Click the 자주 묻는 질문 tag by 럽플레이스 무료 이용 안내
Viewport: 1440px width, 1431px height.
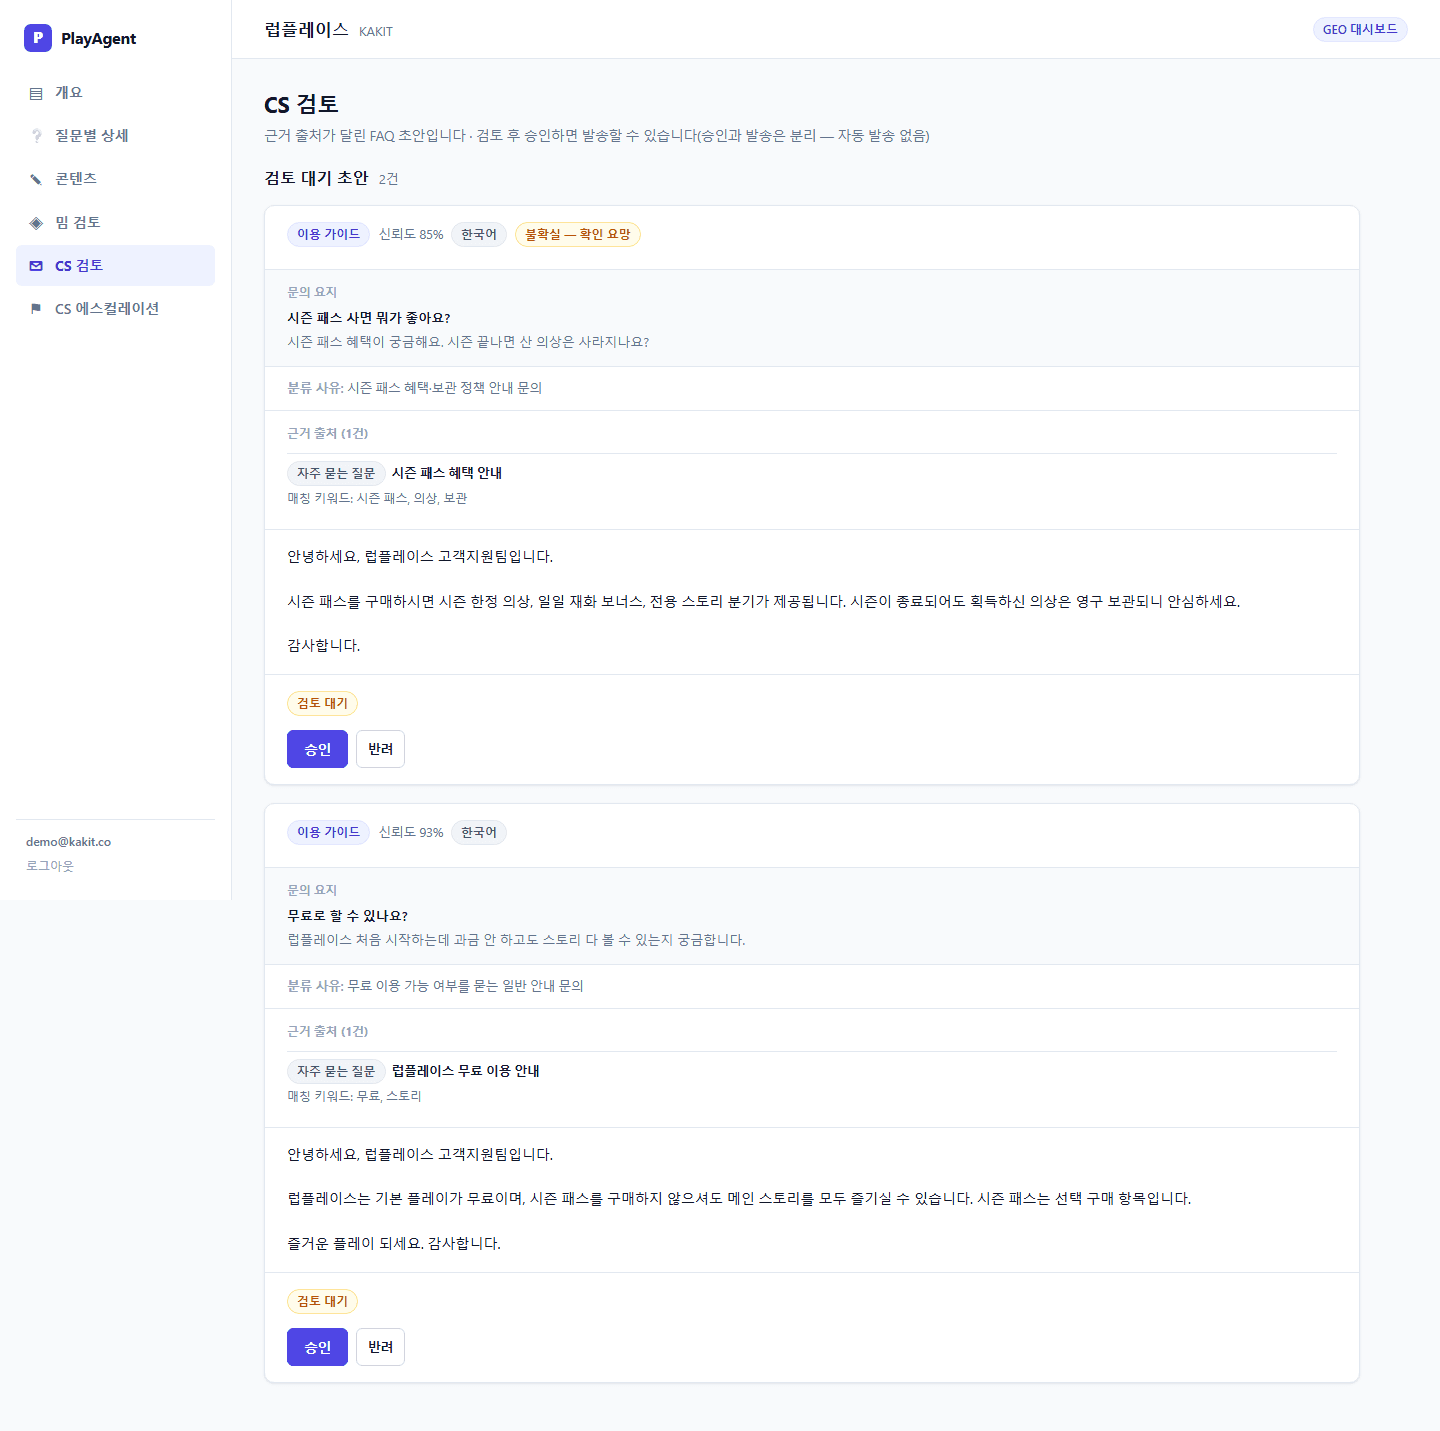(x=336, y=1071)
